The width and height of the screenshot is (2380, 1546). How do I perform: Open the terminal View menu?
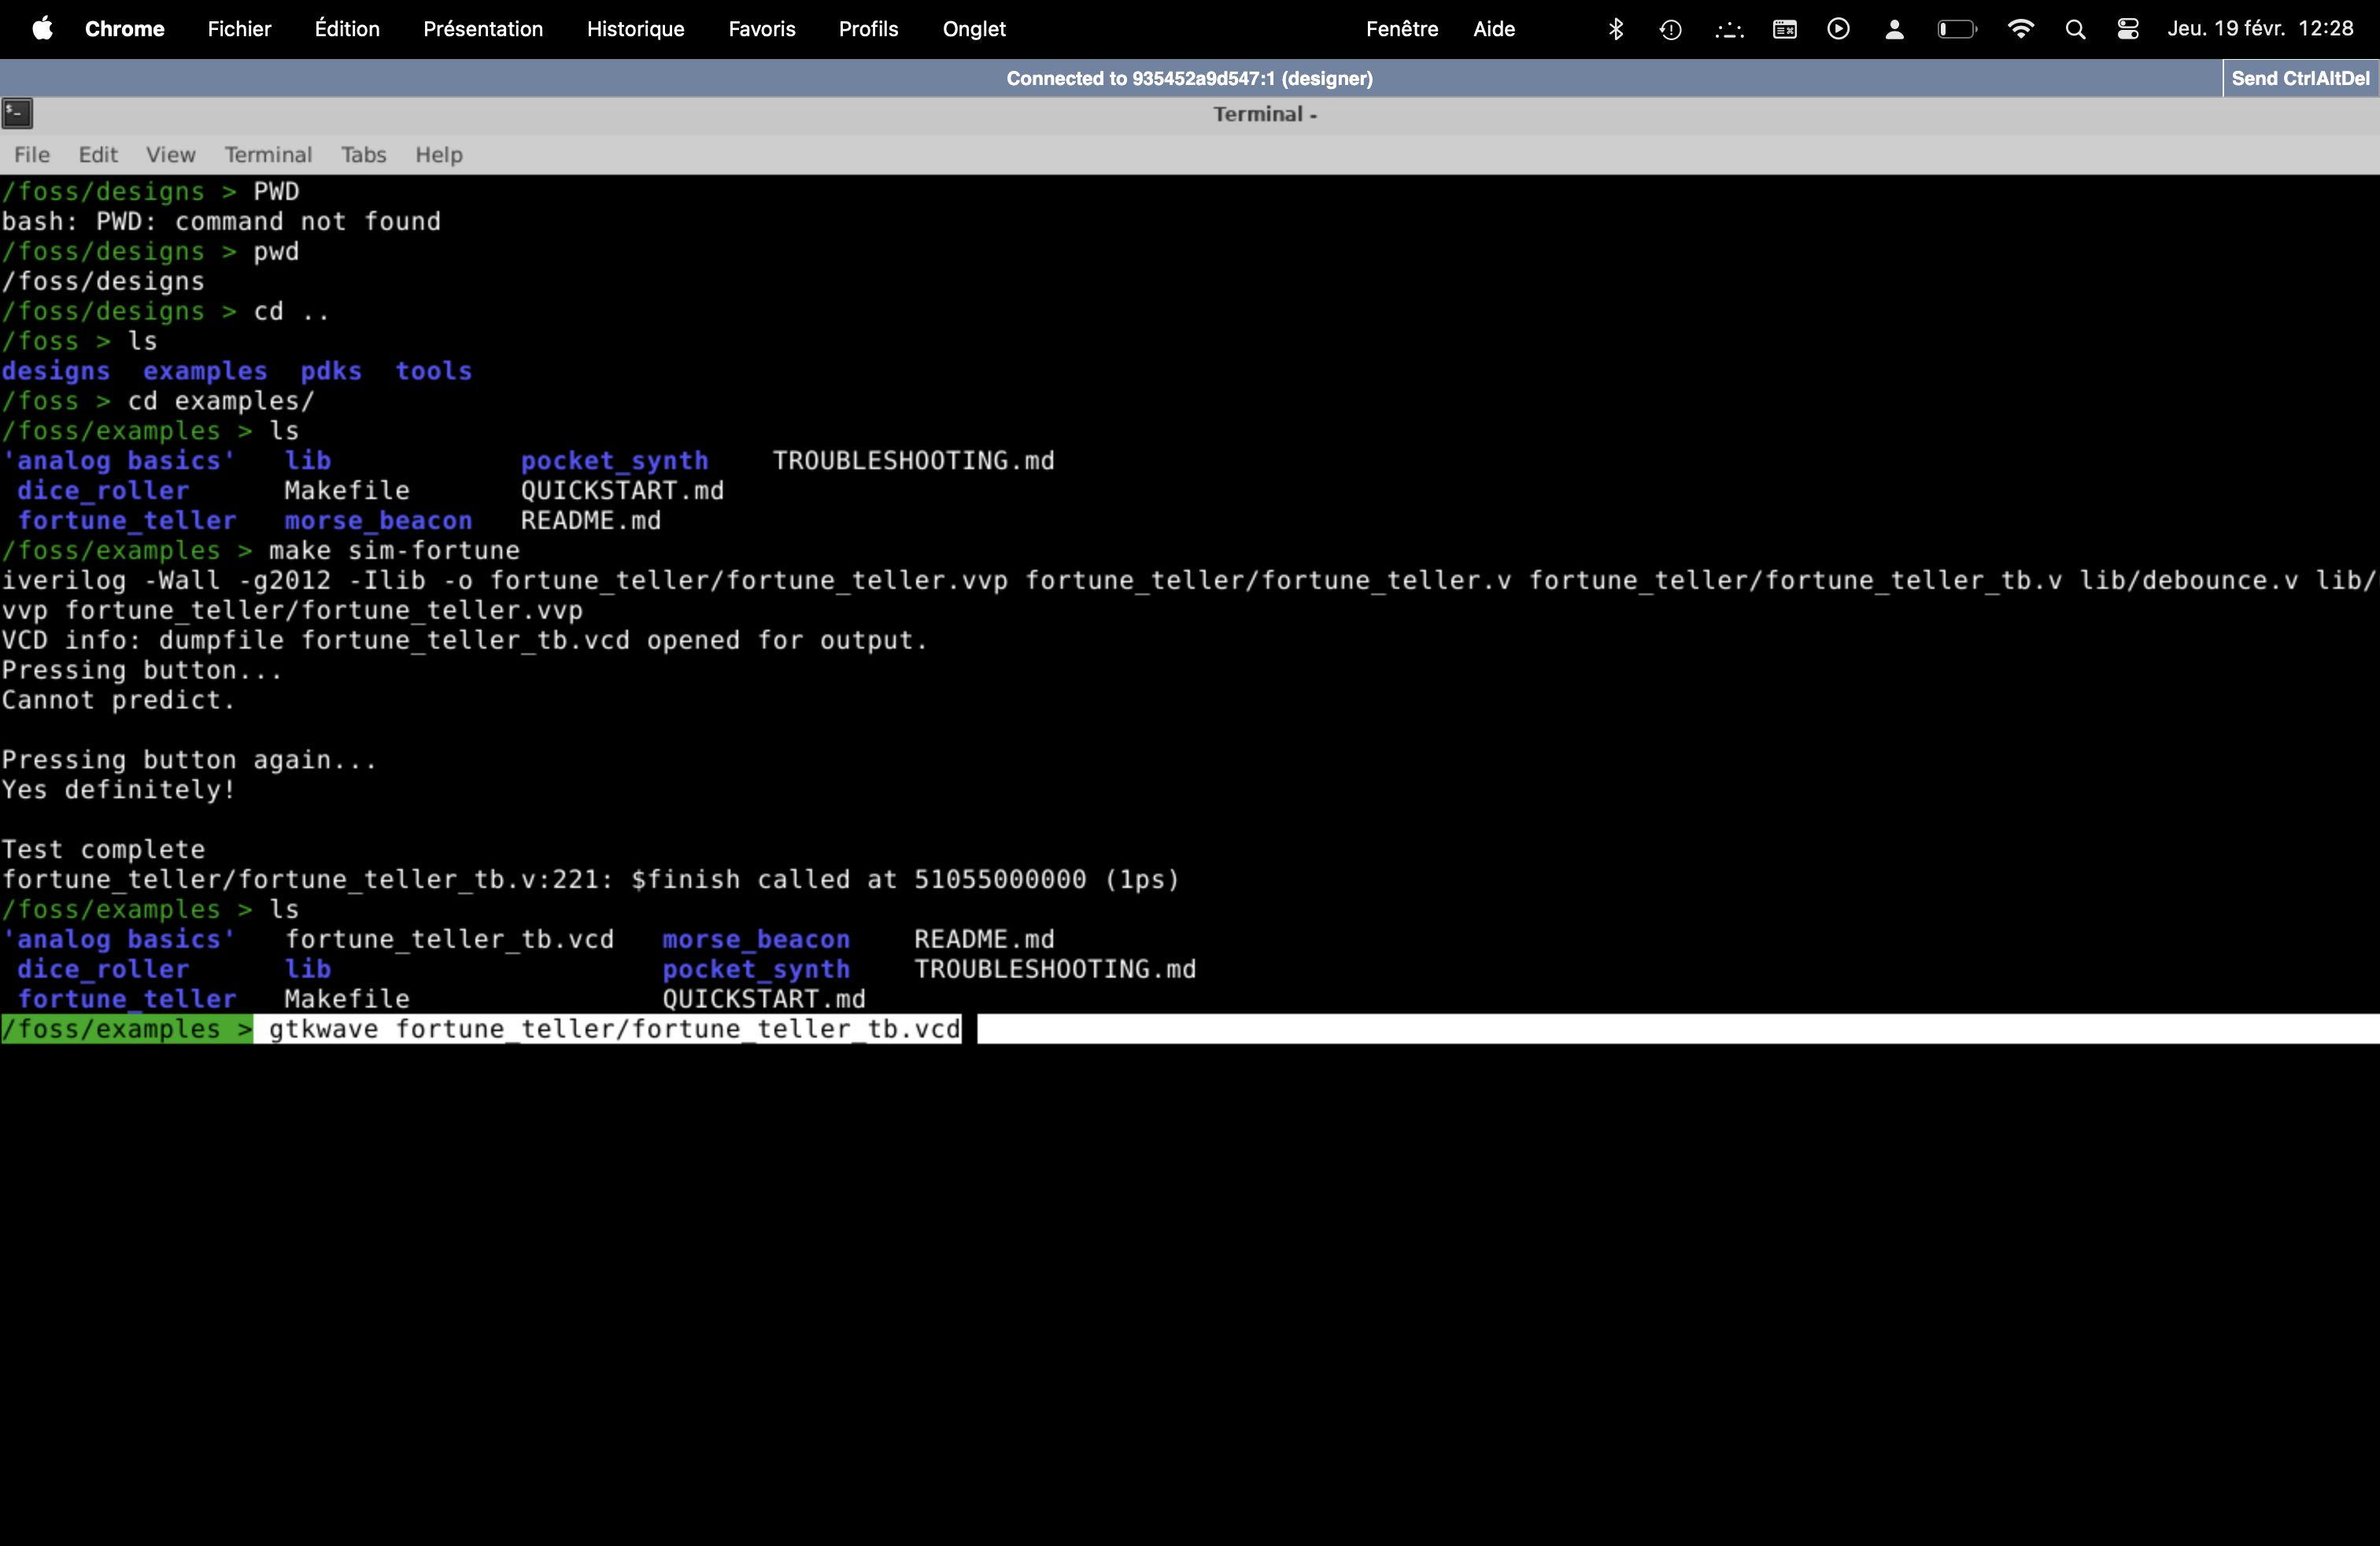click(x=170, y=155)
